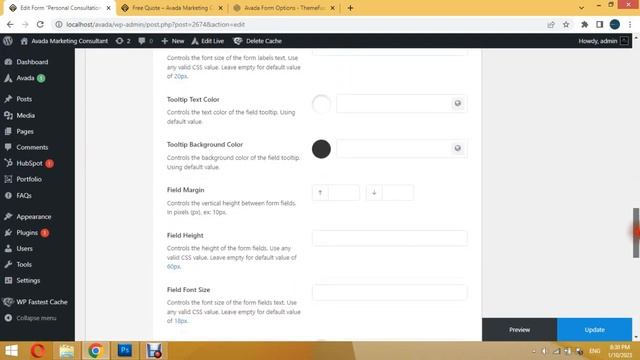Click Tooltip Background Color input field
This screenshot has height=360, width=640.
click(x=393, y=149)
